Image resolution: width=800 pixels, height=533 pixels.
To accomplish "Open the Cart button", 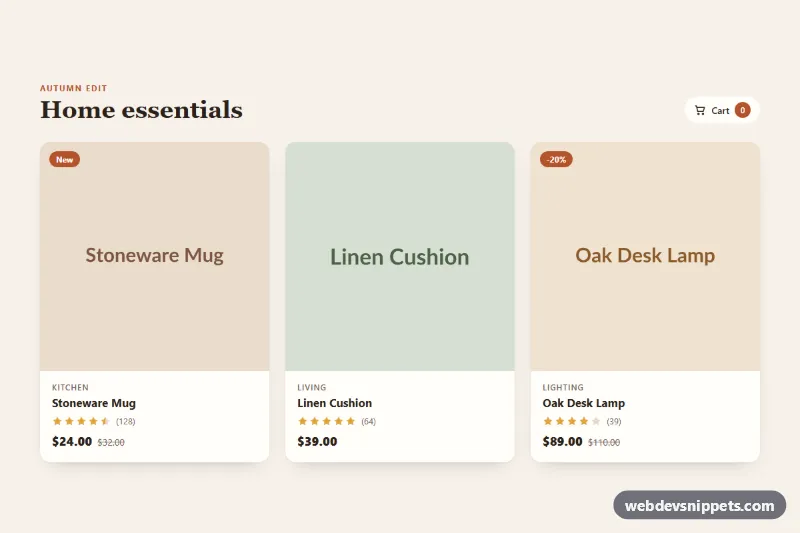I will pyautogui.click(x=721, y=110).
